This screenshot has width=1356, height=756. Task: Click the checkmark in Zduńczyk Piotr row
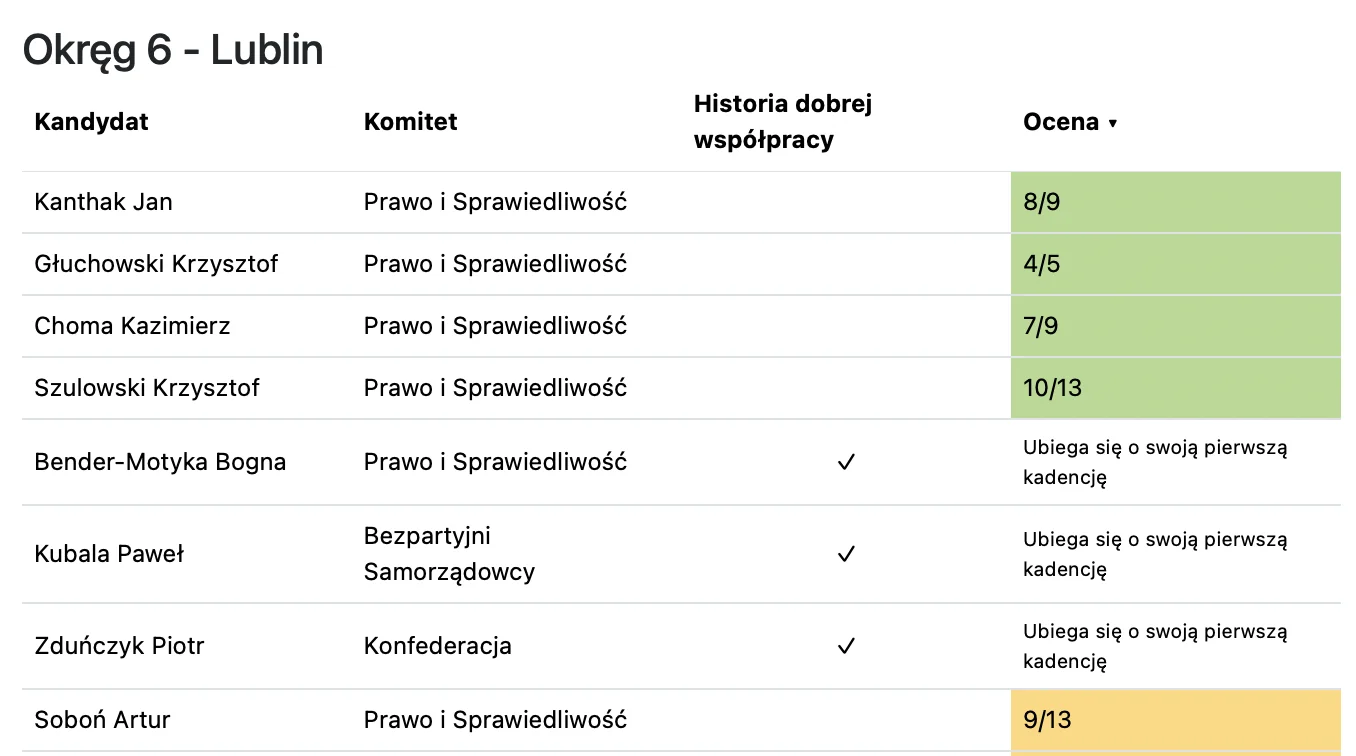(x=846, y=646)
